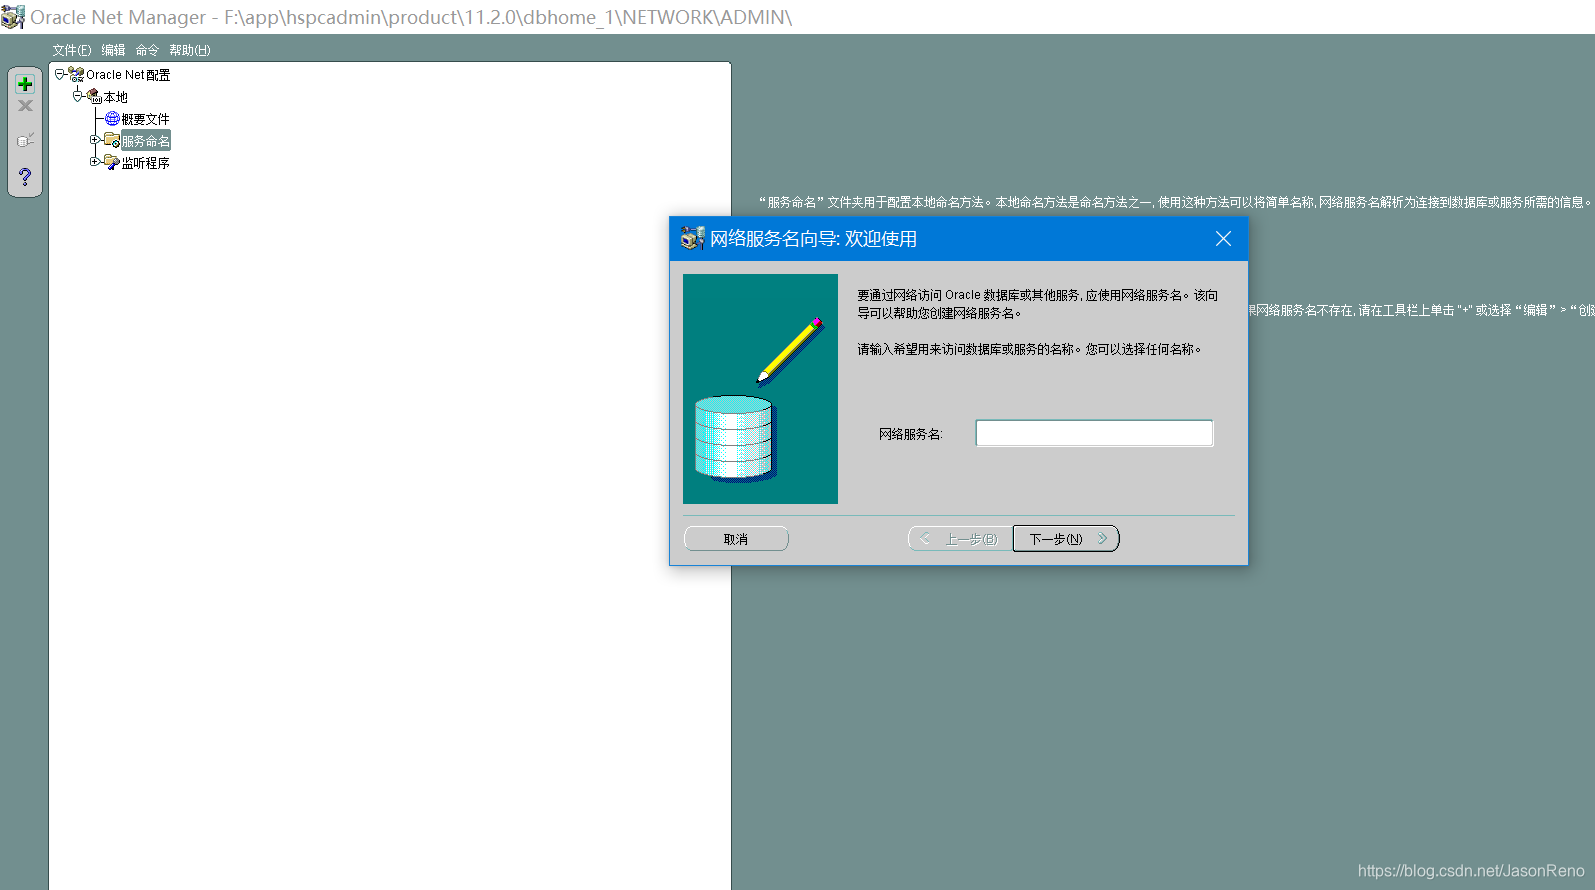Open the 帮助(H) menu
The image size is (1595, 890).
coord(190,50)
